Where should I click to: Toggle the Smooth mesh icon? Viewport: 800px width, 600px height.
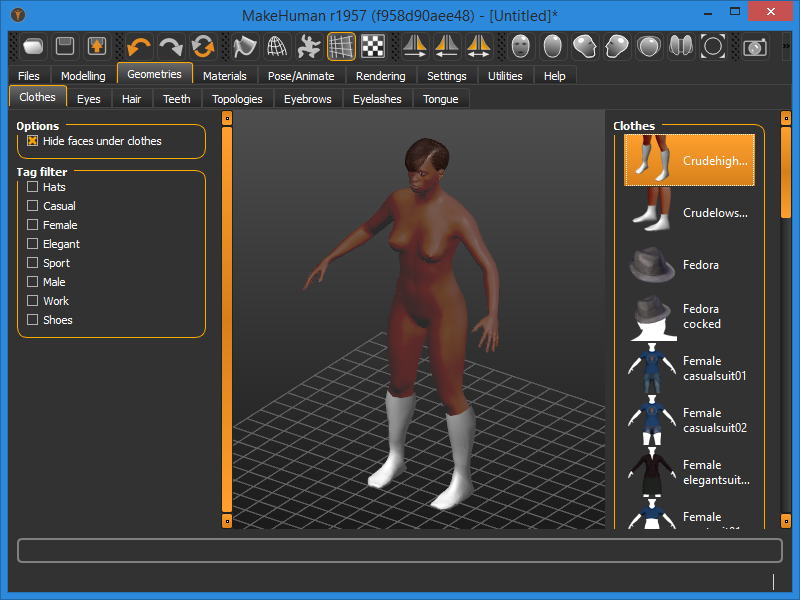pos(244,46)
